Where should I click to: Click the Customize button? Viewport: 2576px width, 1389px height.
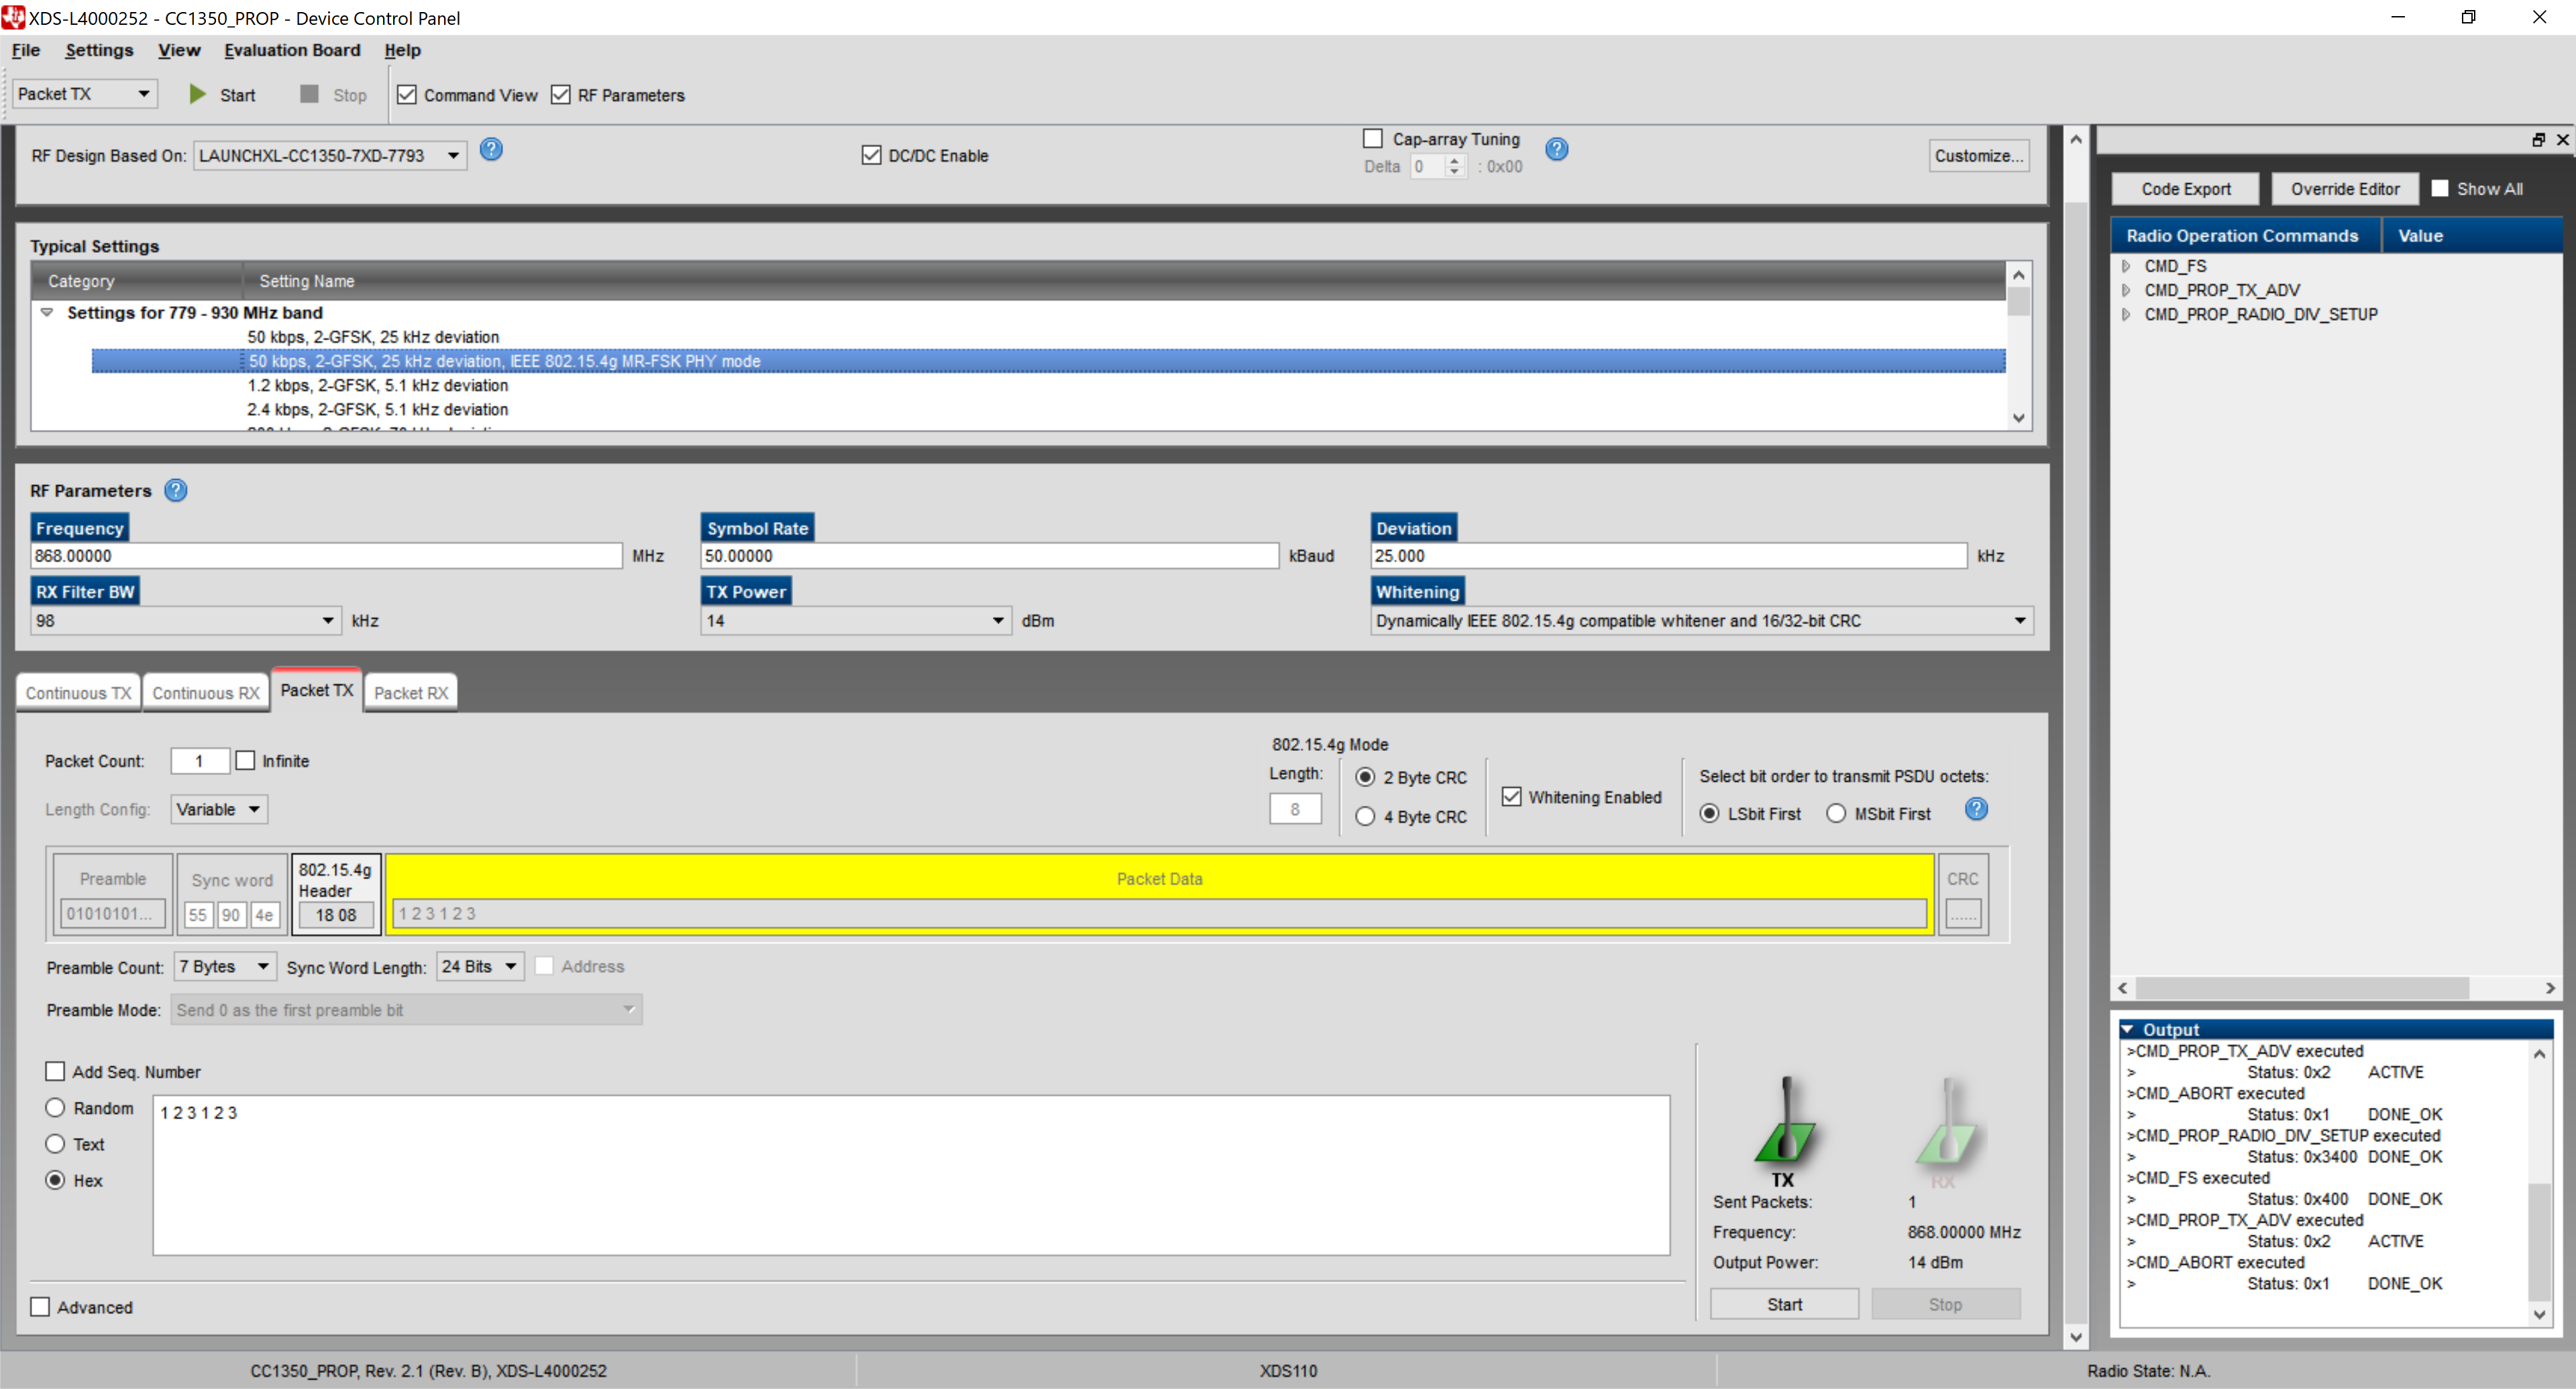(x=1978, y=155)
